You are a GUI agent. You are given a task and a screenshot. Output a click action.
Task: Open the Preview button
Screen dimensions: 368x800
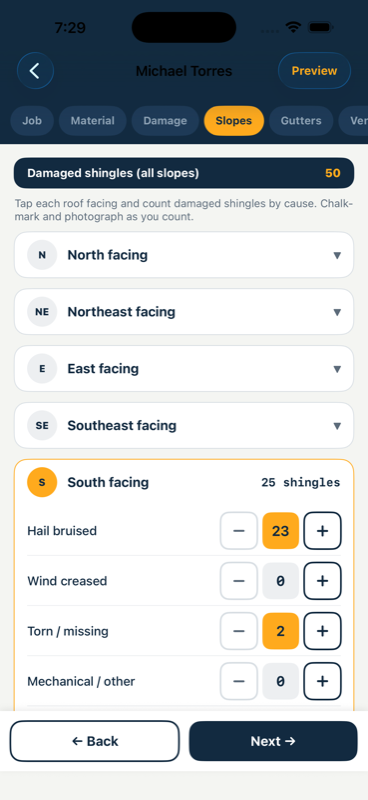(314, 71)
